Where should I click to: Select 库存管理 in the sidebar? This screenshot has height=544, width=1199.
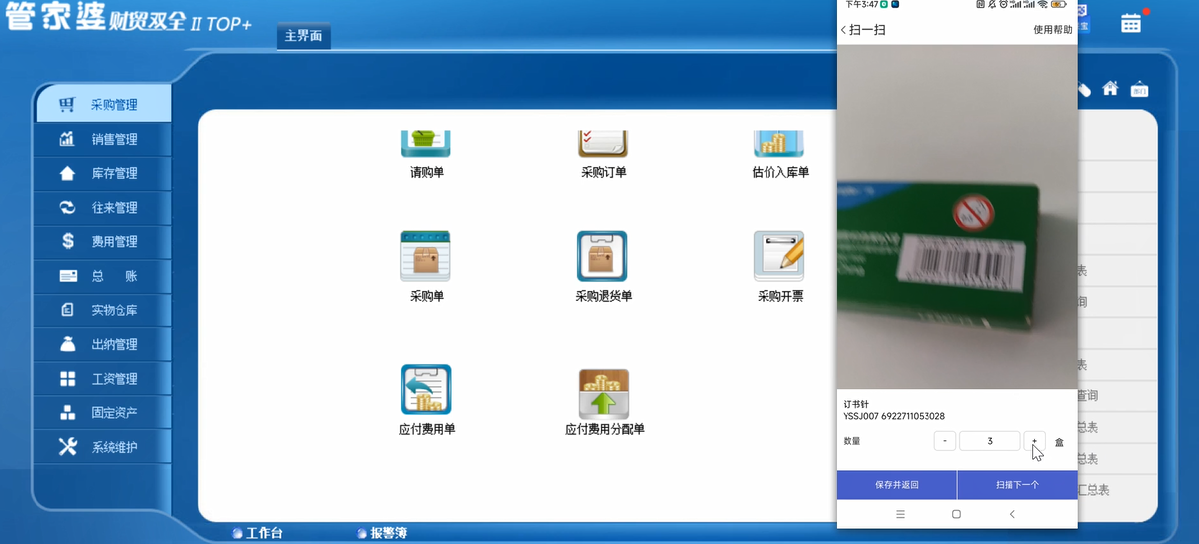114,173
